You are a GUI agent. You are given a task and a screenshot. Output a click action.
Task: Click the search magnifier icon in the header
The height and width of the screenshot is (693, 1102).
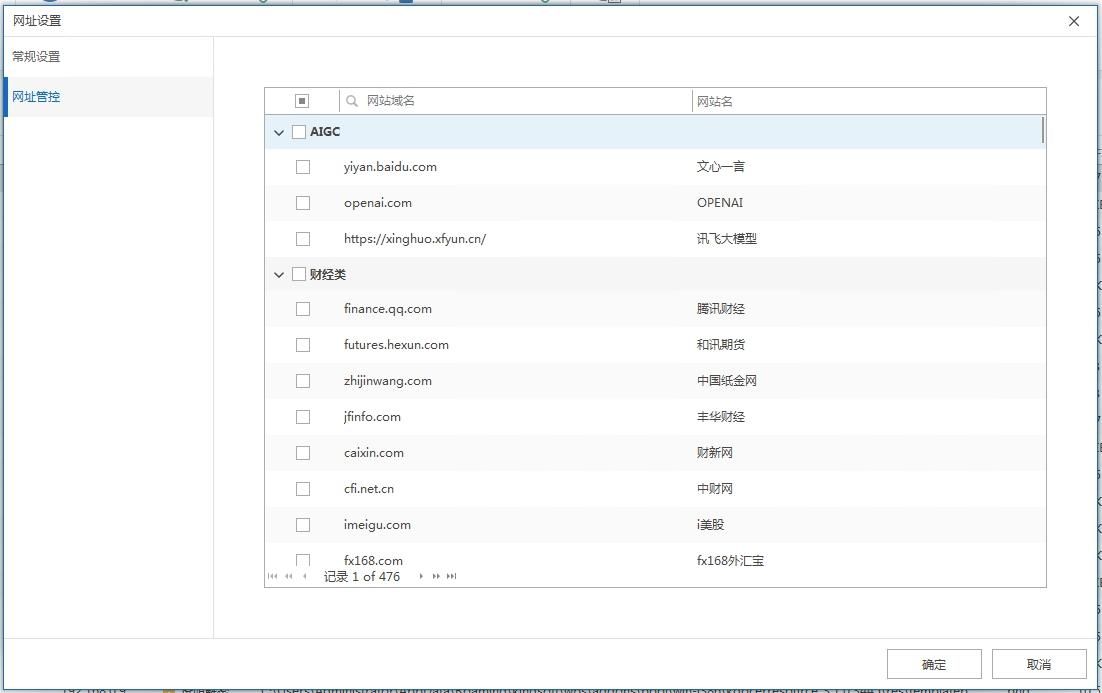[352, 101]
